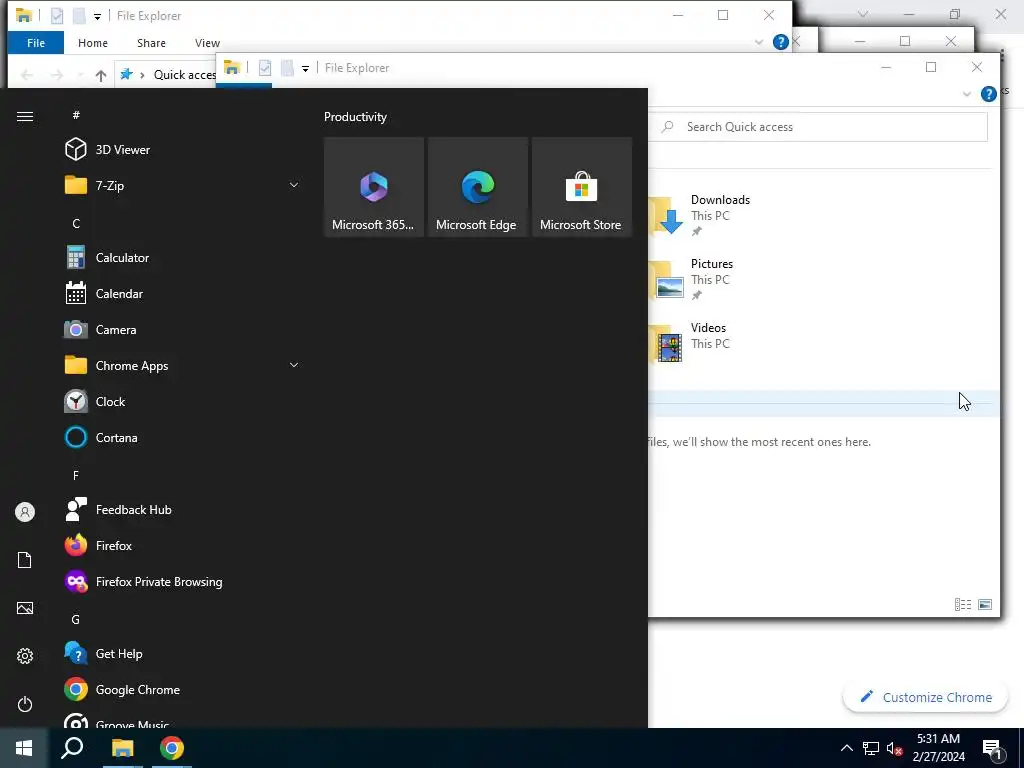Open taskbar Search magnifier
The width and height of the screenshot is (1024, 768).
[x=72, y=748]
